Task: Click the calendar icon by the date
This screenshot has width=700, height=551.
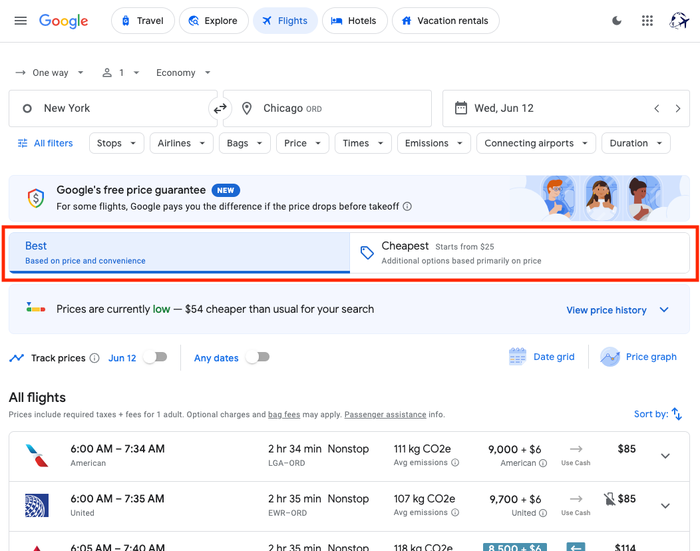Action: 461,108
